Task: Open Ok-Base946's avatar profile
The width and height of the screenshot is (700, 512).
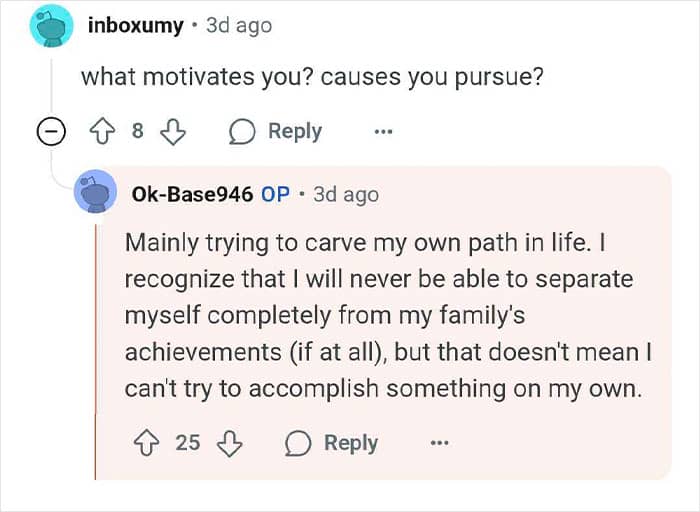Action: point(95,192)
